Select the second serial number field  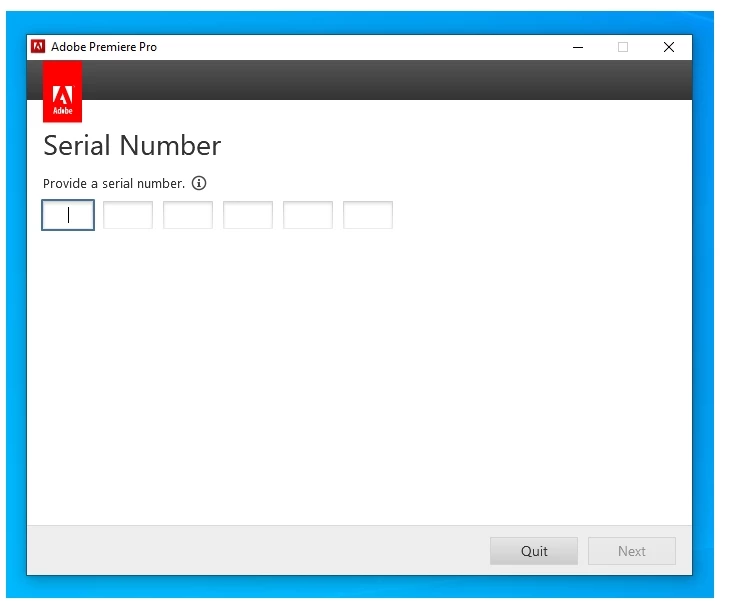tap(128, 215)
